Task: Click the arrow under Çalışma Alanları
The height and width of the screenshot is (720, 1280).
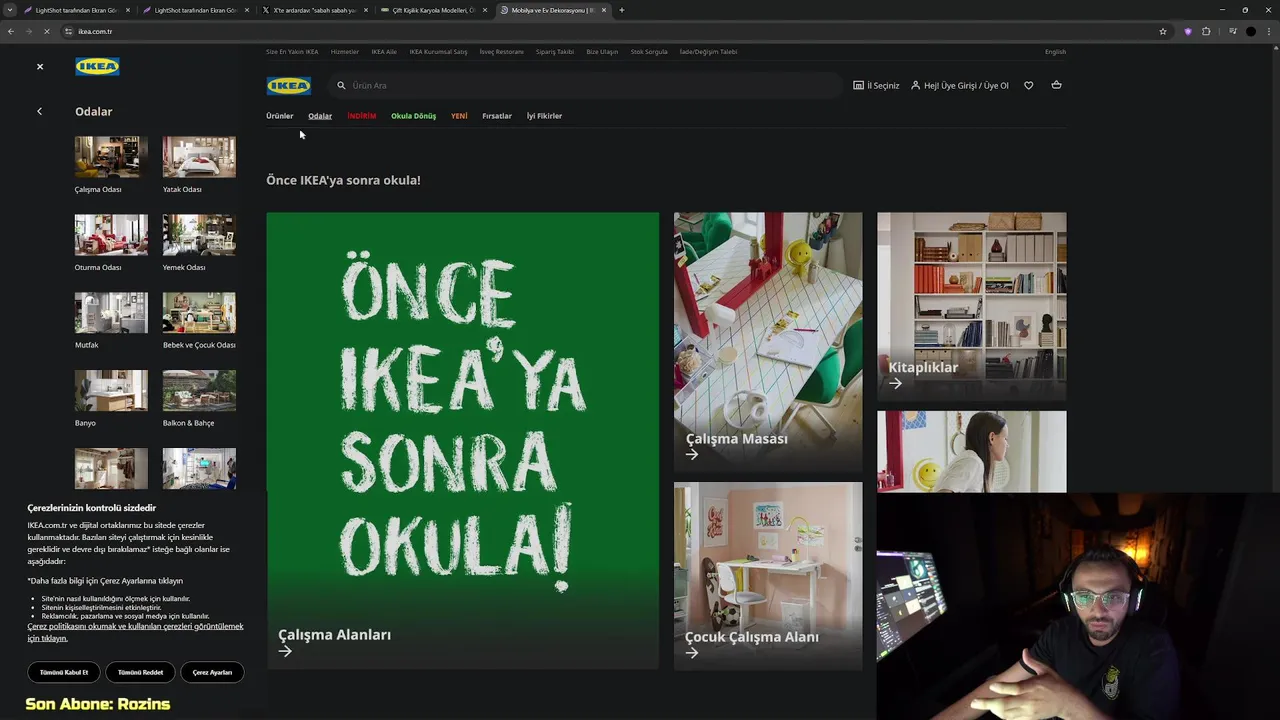Action: (x=285, y=651)
